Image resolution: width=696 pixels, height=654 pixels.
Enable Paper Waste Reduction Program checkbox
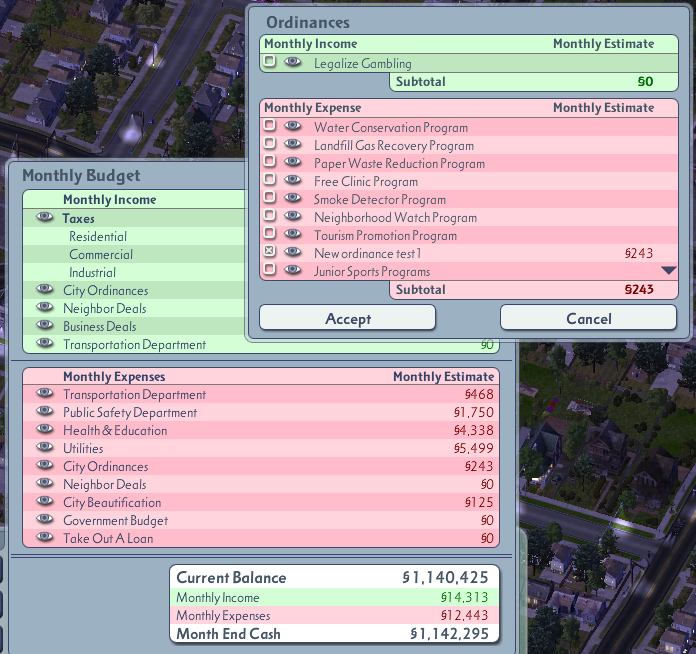click(x=269, y=161)
